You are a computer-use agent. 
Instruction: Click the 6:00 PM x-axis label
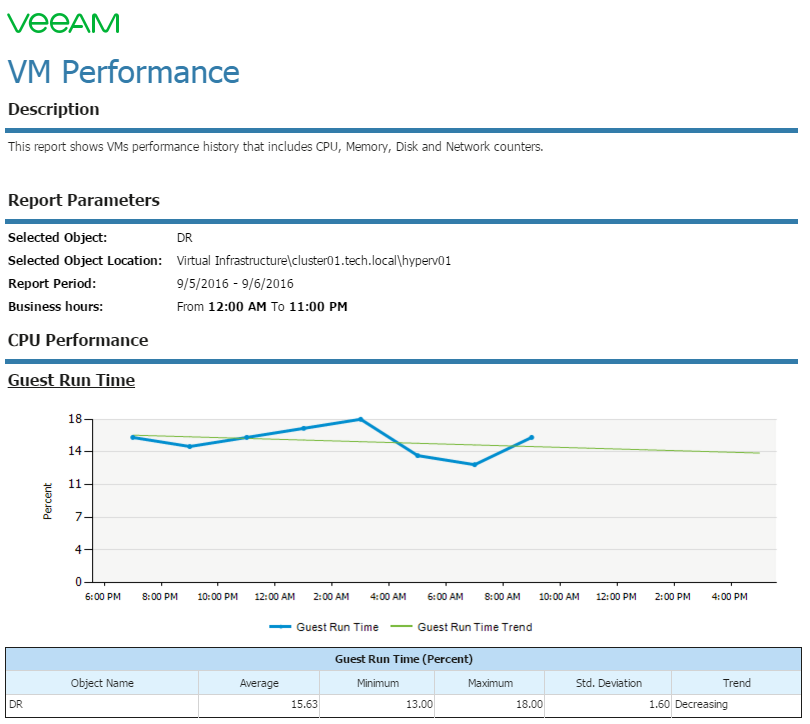click(103, 597)
